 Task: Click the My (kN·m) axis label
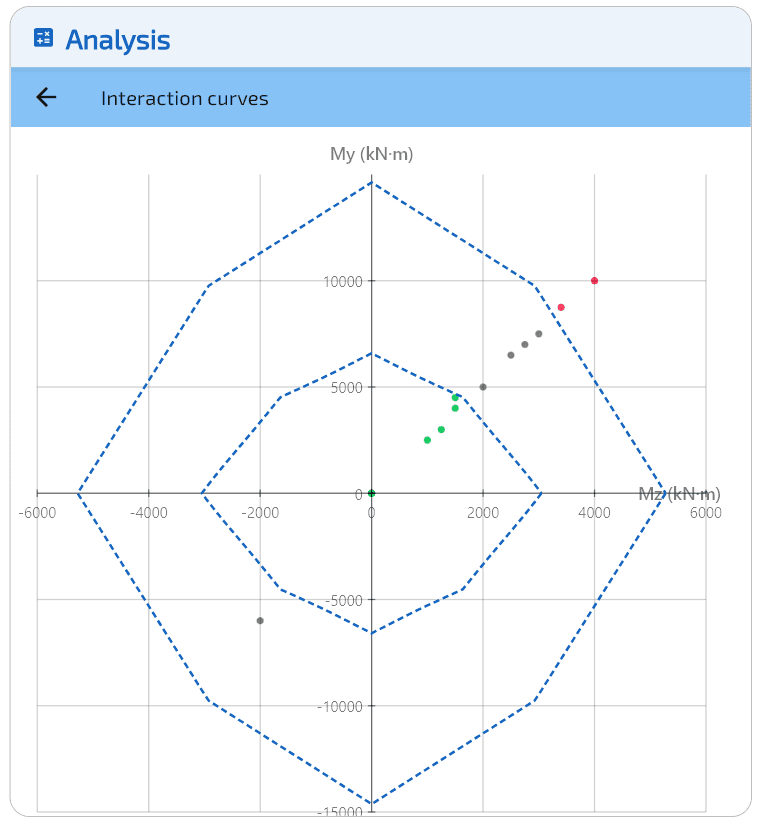click(x=371, y=154)
